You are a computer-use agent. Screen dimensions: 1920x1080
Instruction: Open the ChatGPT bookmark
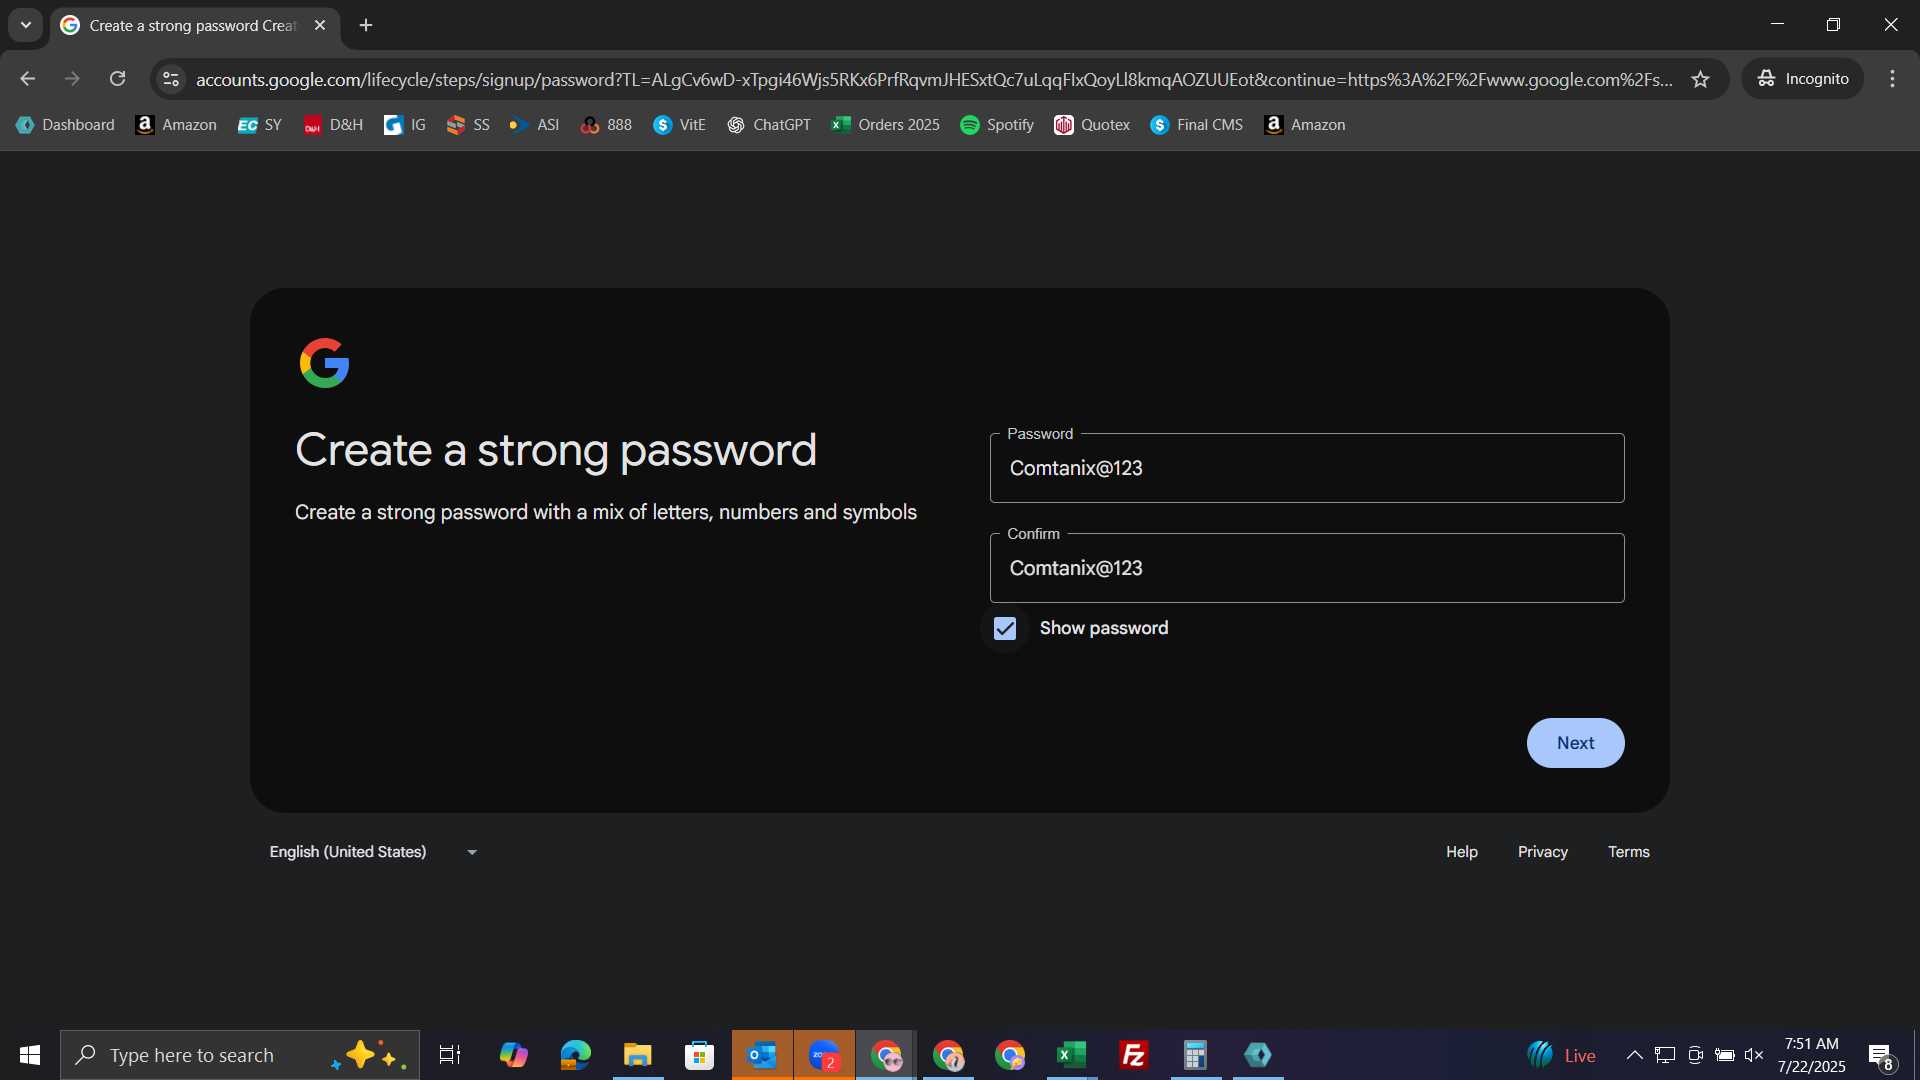pos(769,125)
